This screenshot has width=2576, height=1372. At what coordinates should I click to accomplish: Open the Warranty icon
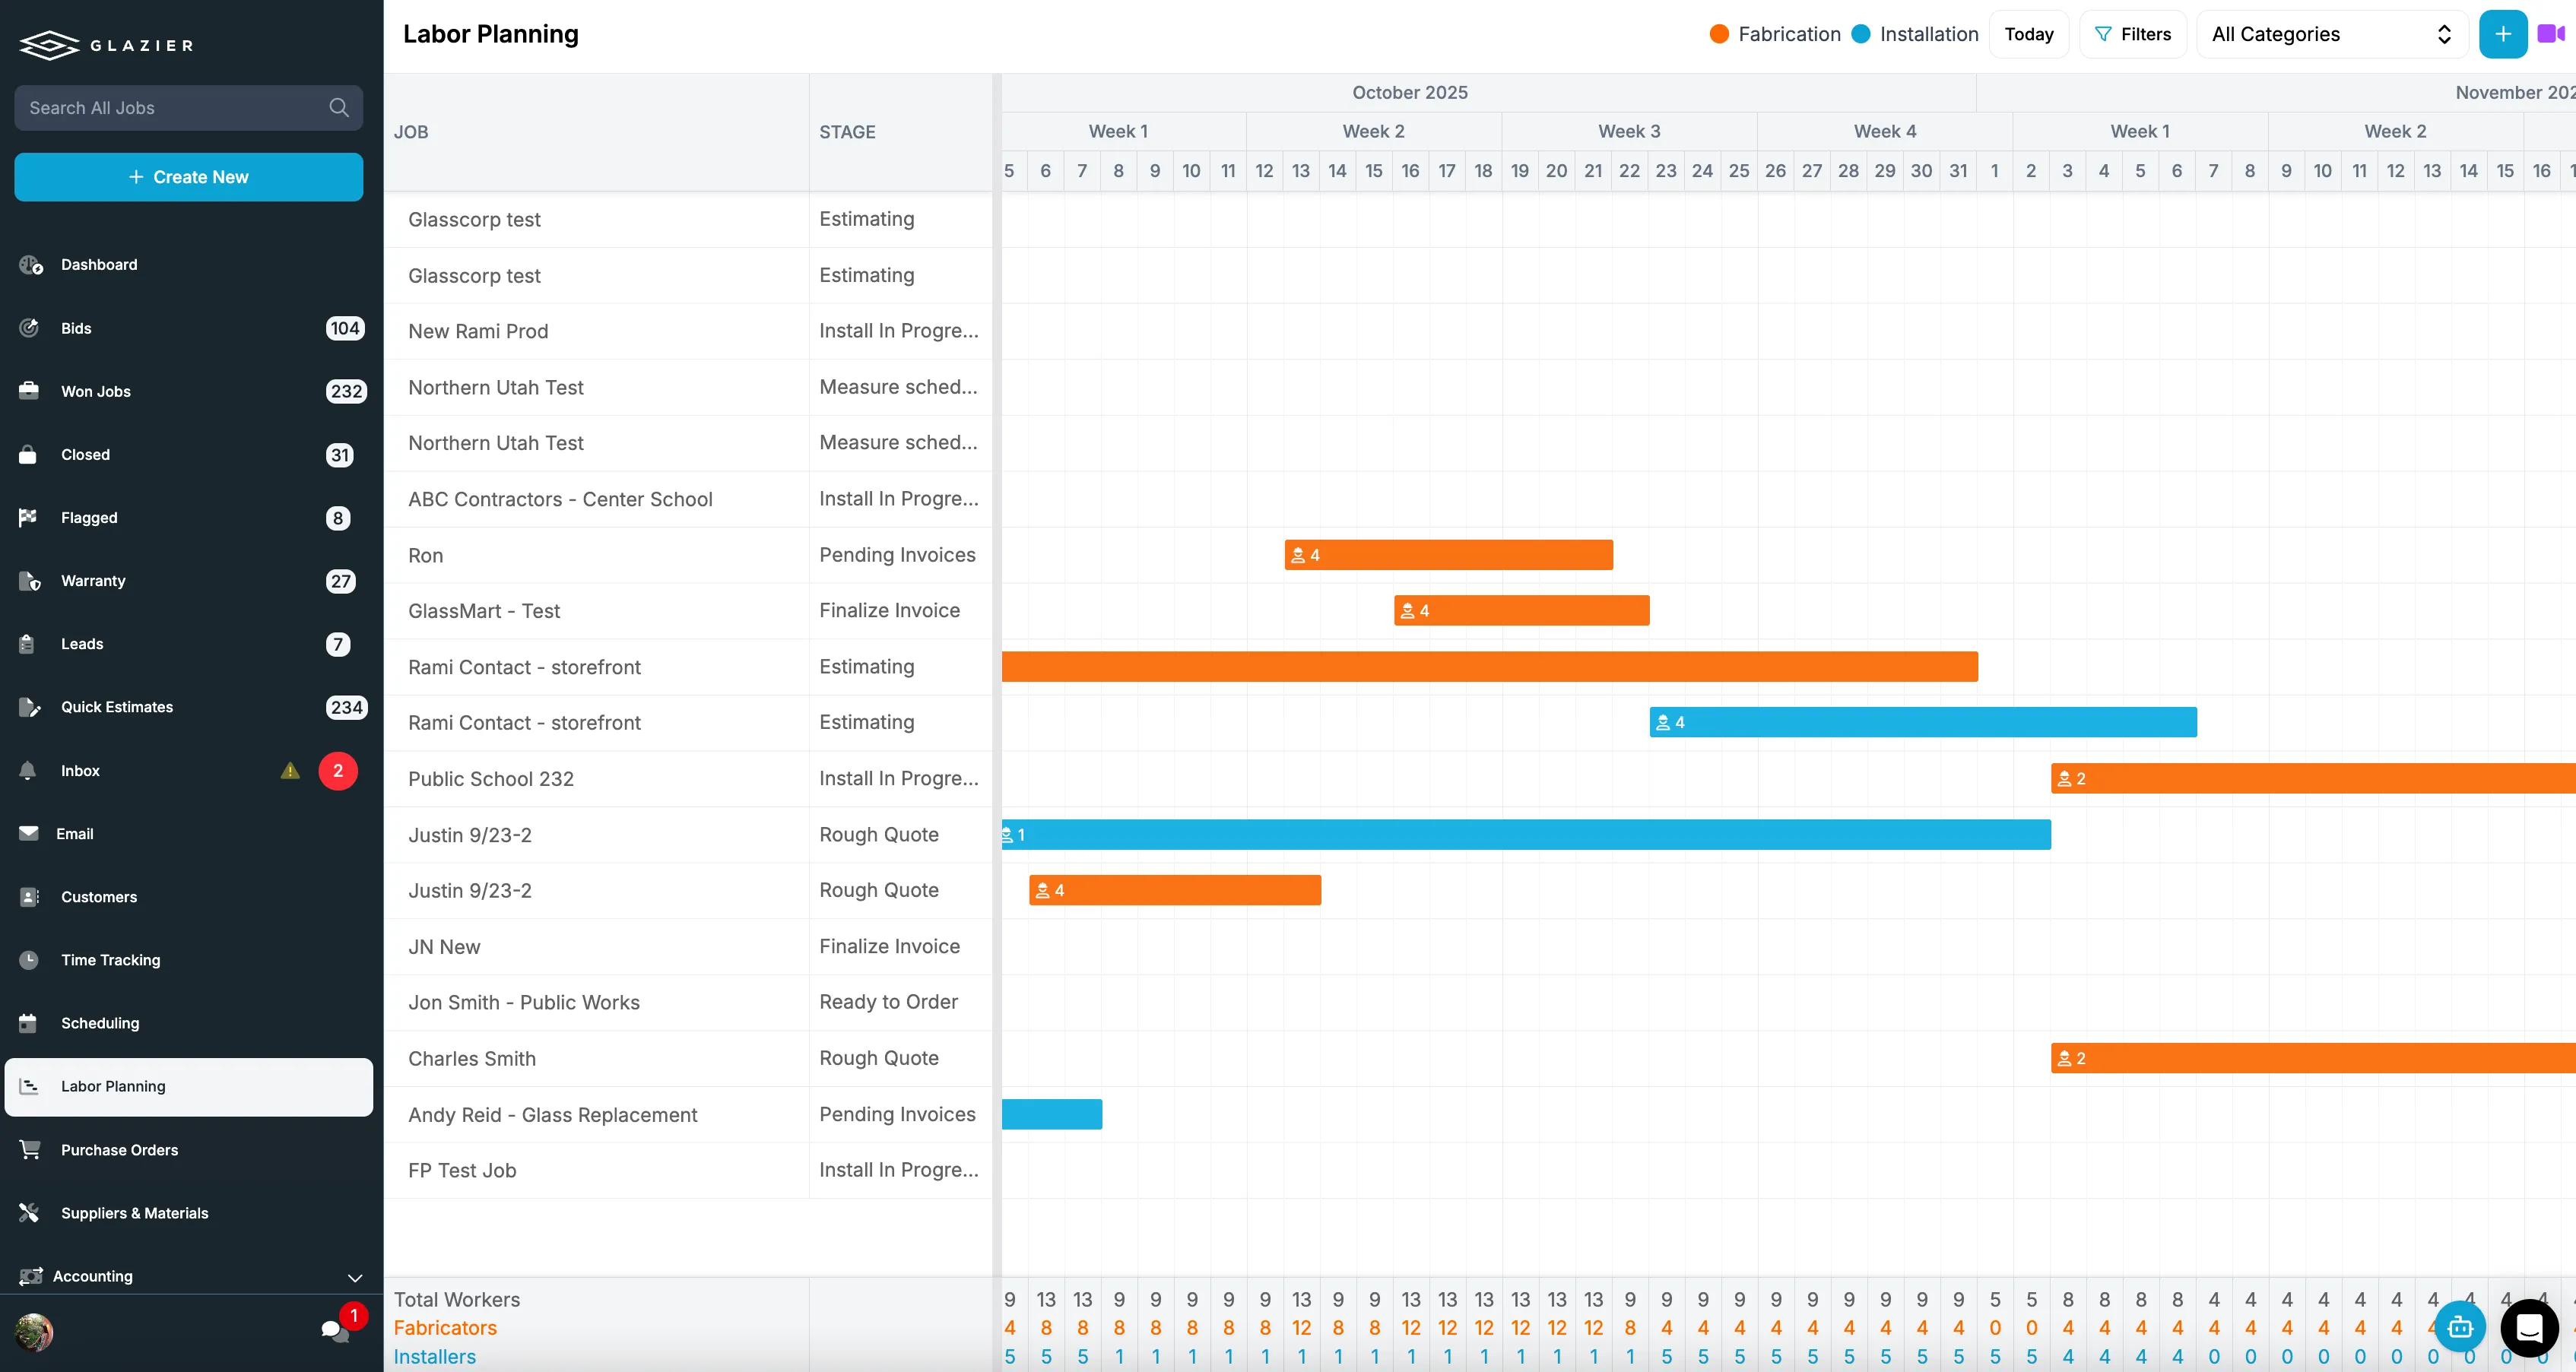(29, 581)
